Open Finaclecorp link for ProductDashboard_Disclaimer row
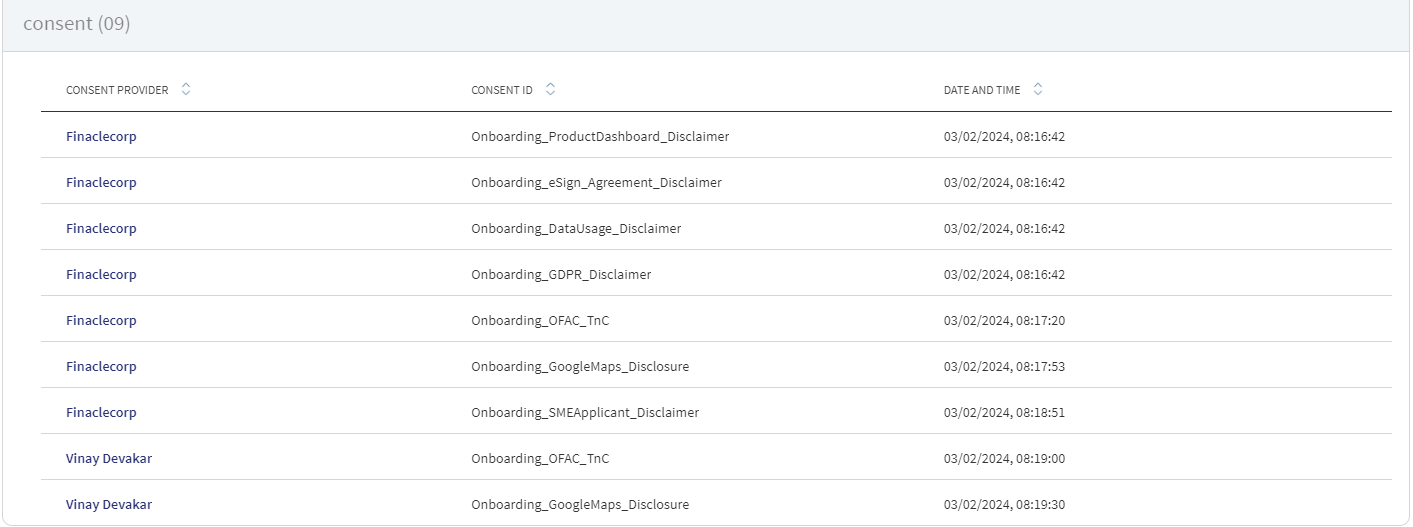Viewport: 1413px width, 527px height. (101, 136)
